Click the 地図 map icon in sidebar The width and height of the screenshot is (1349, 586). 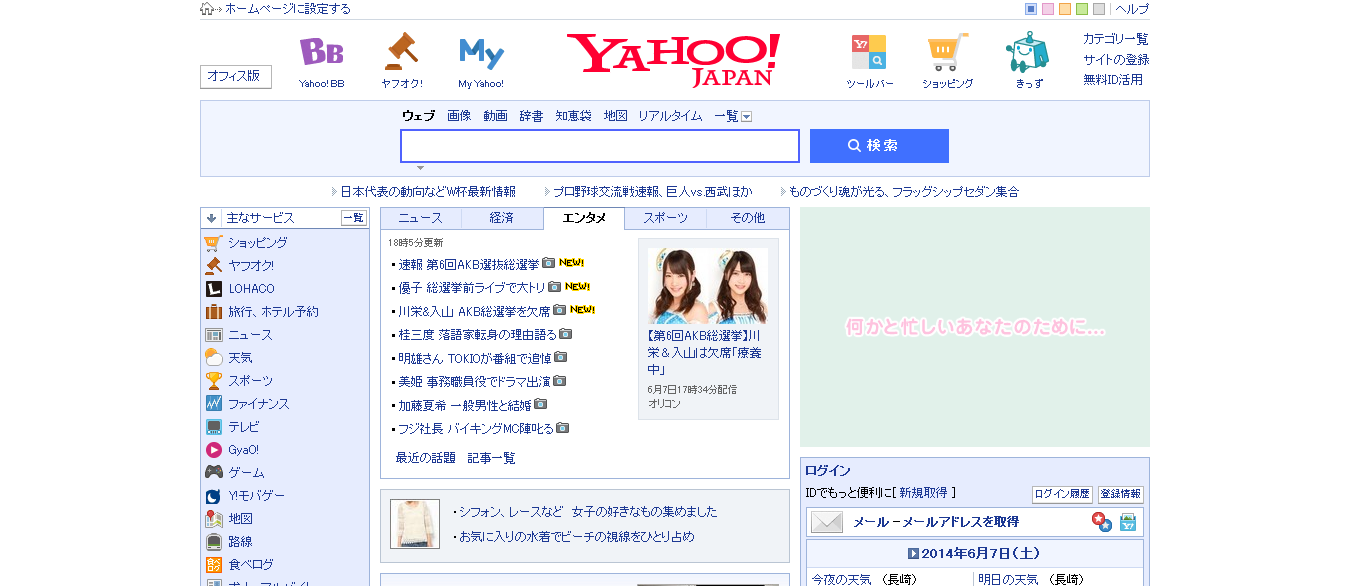tap(213, 519)
